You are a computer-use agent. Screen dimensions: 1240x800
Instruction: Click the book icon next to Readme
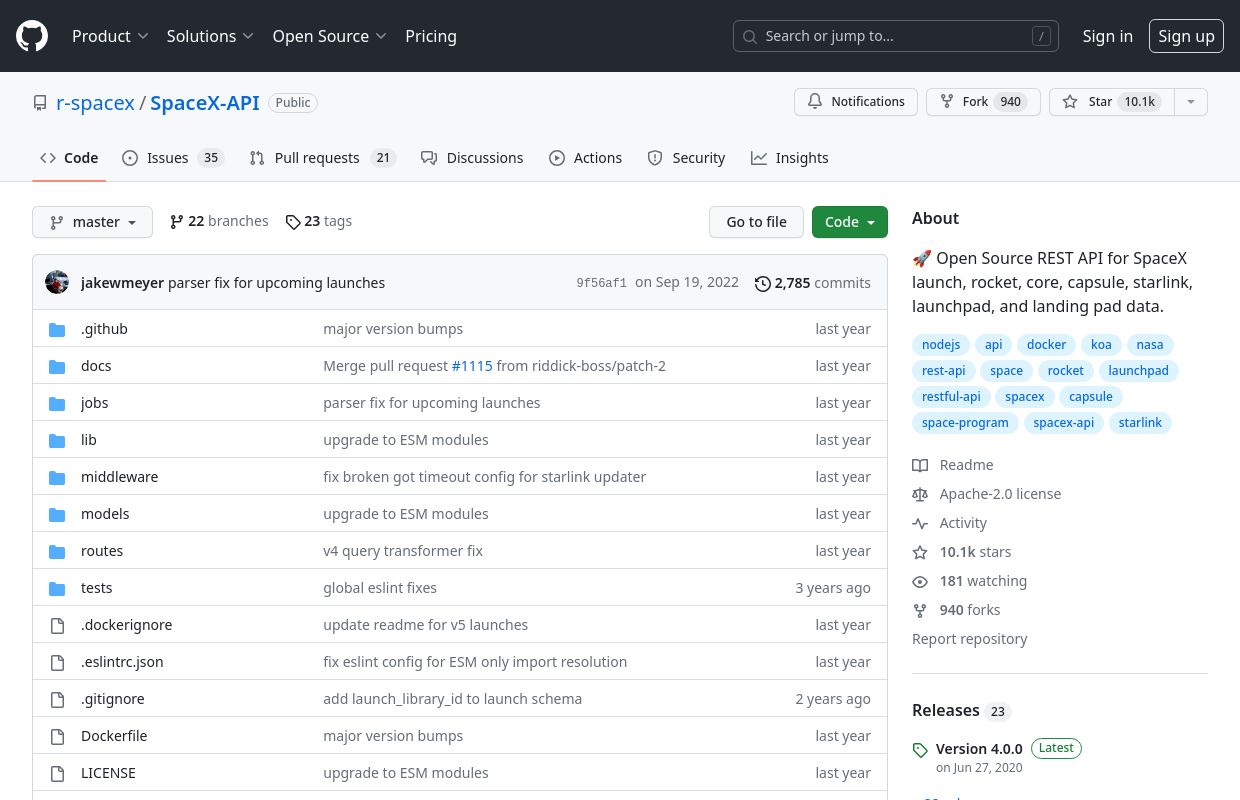point(920,465)
